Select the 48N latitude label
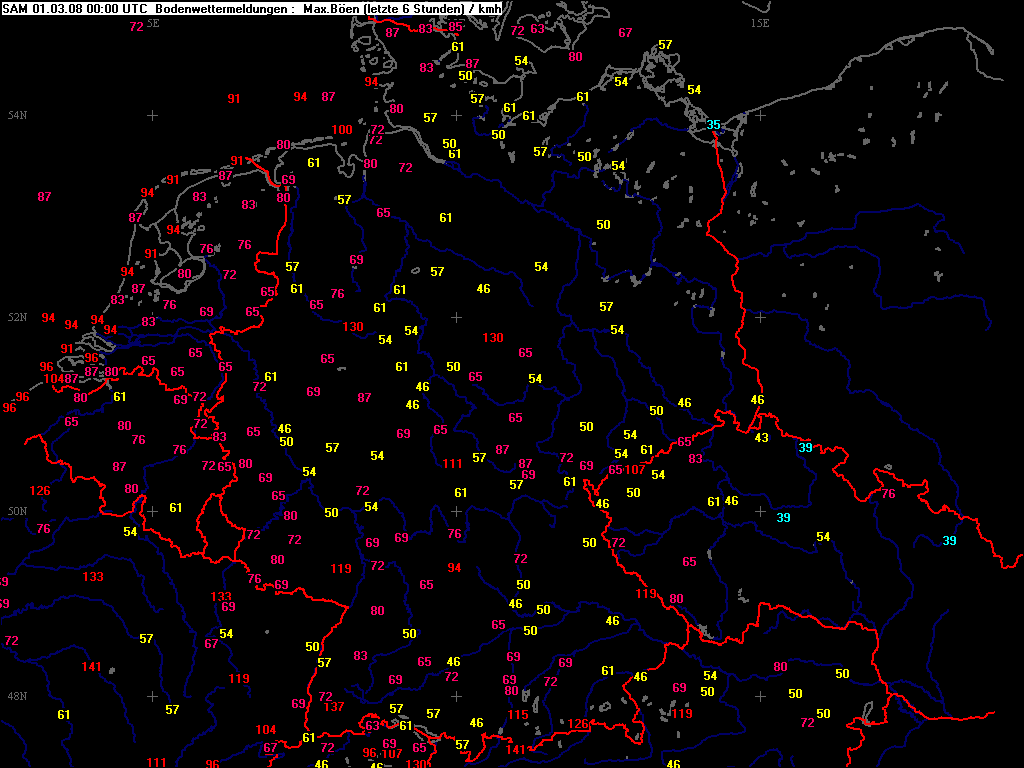The height and width of the screenshot is (768, 1024). pyautogui.click(x=17, y=696)
